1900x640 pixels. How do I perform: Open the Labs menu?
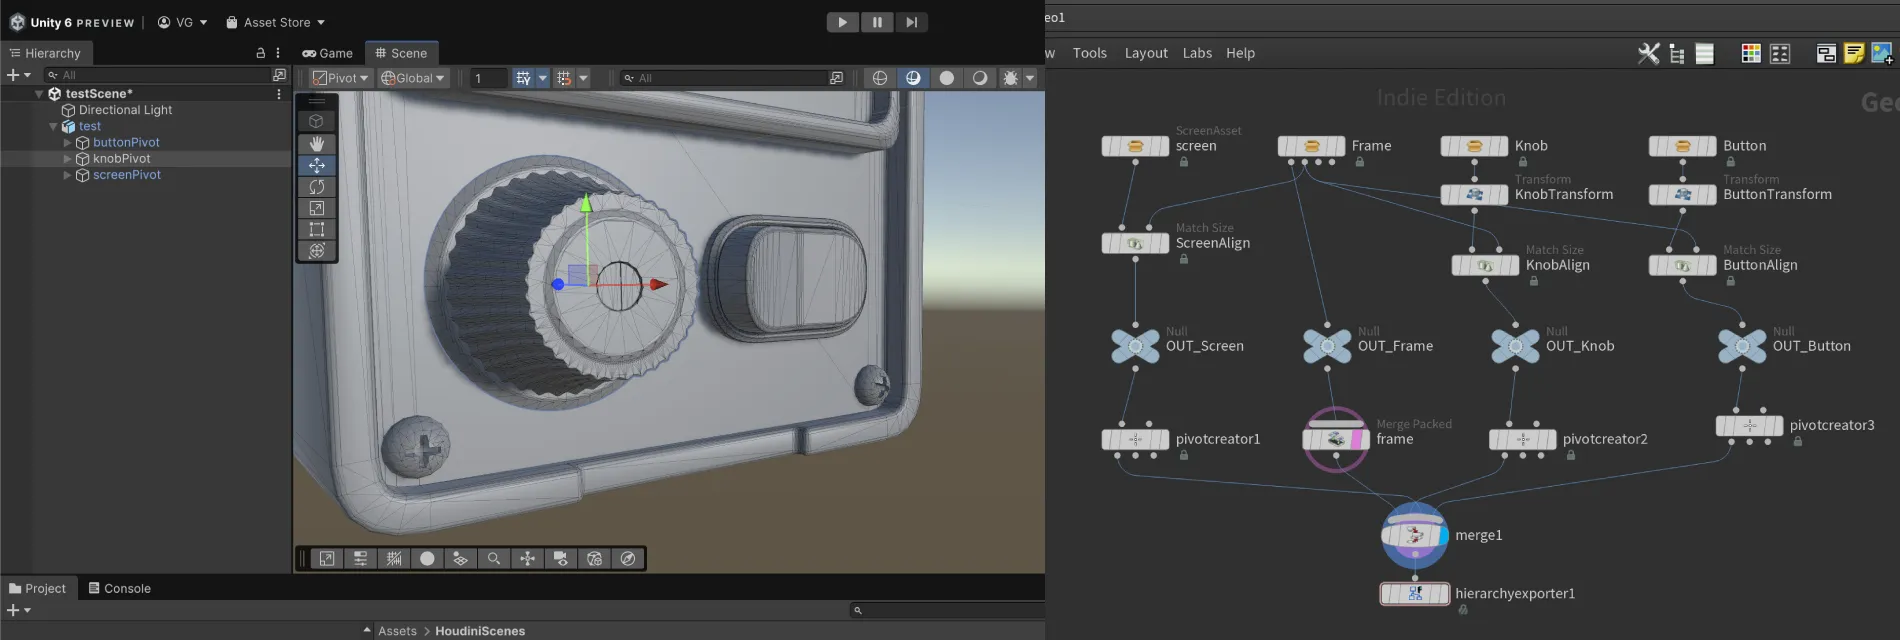point(1196,53)
